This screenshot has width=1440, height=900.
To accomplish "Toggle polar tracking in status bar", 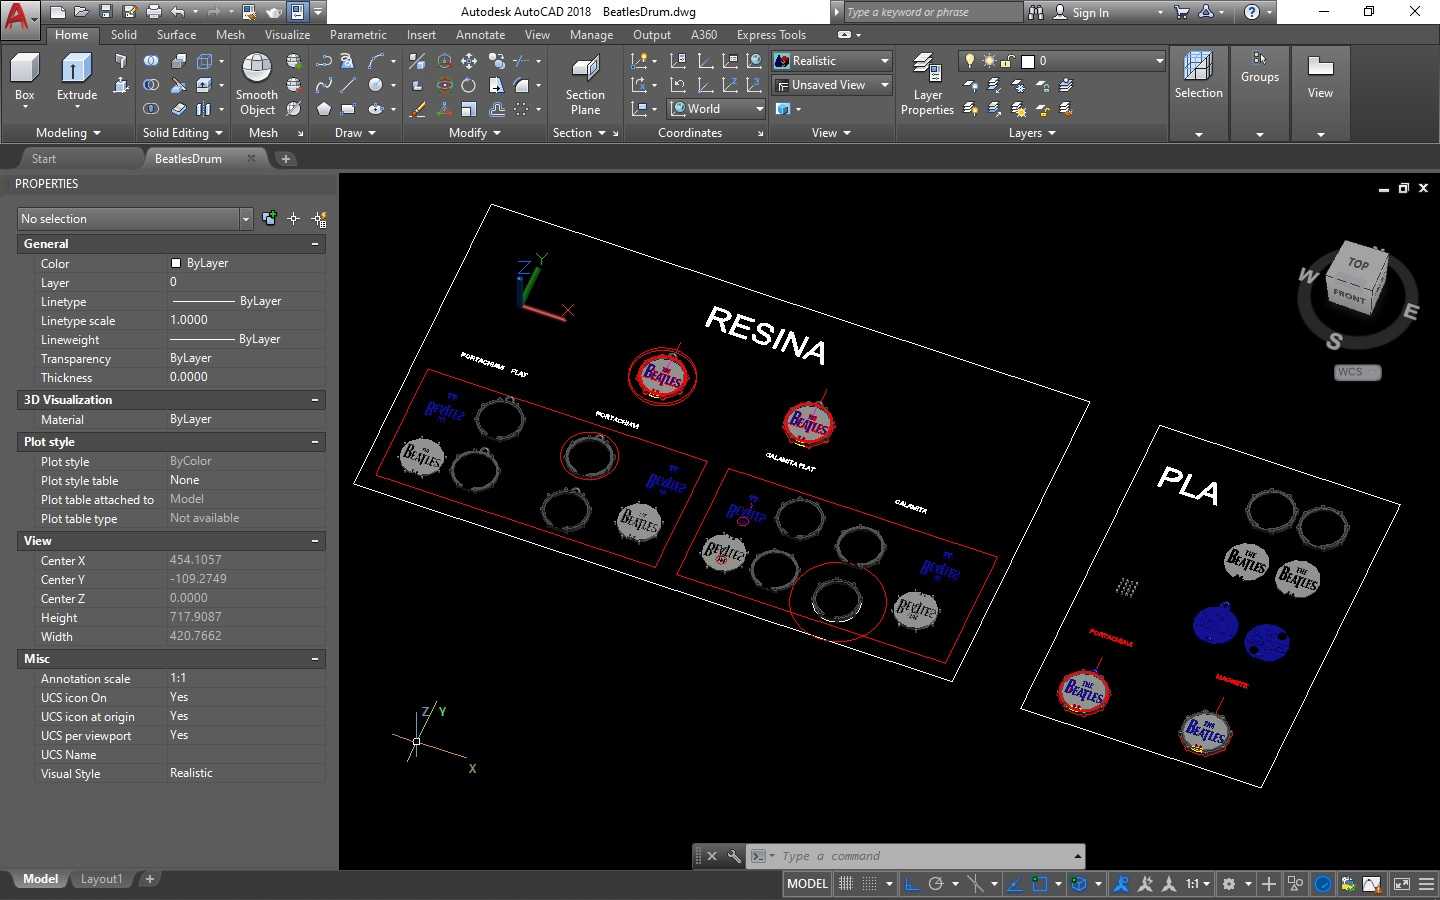I will pos(936,884).
